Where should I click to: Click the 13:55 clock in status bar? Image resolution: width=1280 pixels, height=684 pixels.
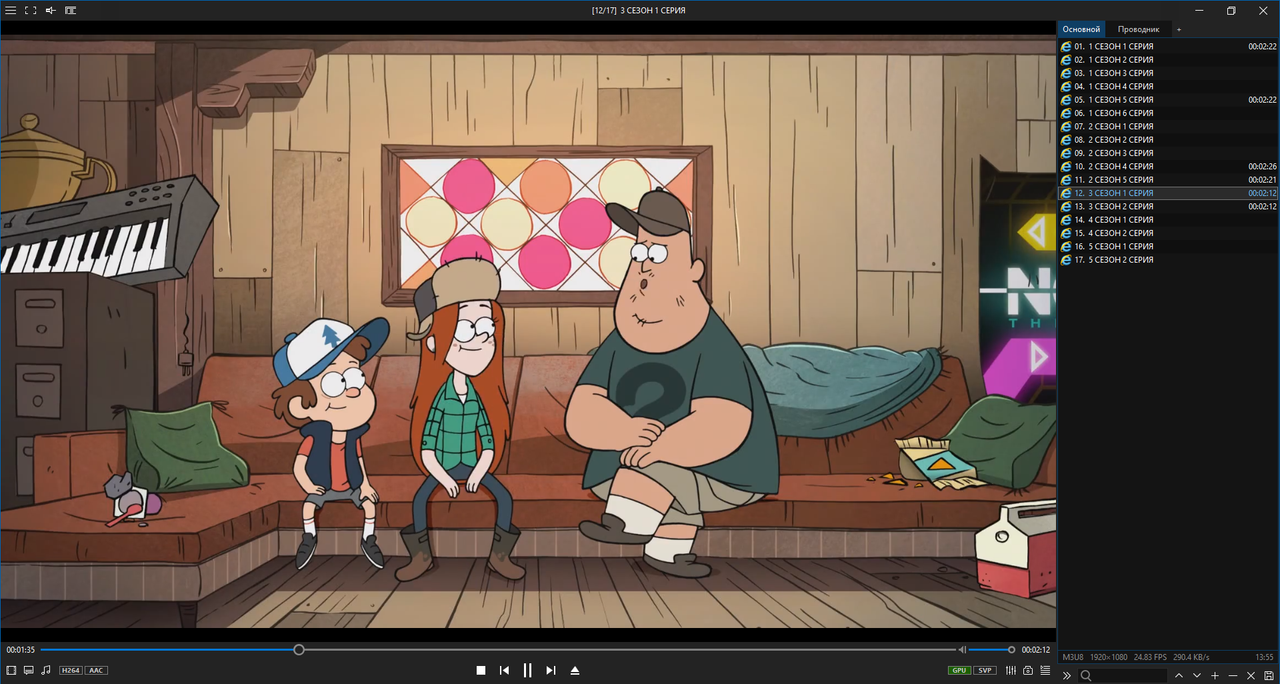click(x=1264, y=657)
